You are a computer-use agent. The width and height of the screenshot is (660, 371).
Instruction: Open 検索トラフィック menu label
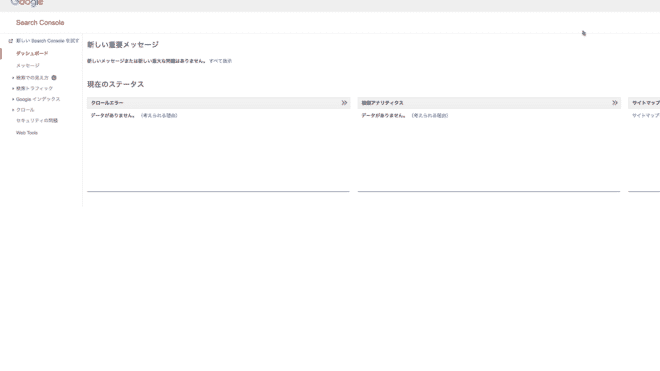[x=35, y=88]
